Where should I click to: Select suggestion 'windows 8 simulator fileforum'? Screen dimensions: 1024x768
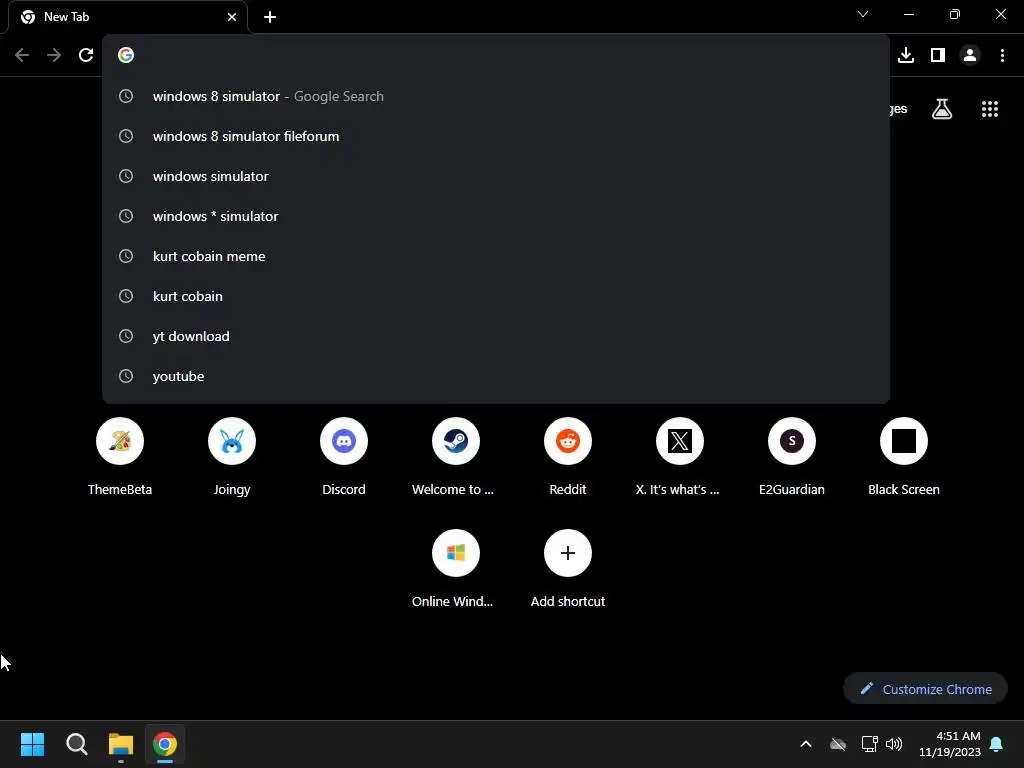pos(496,136)
